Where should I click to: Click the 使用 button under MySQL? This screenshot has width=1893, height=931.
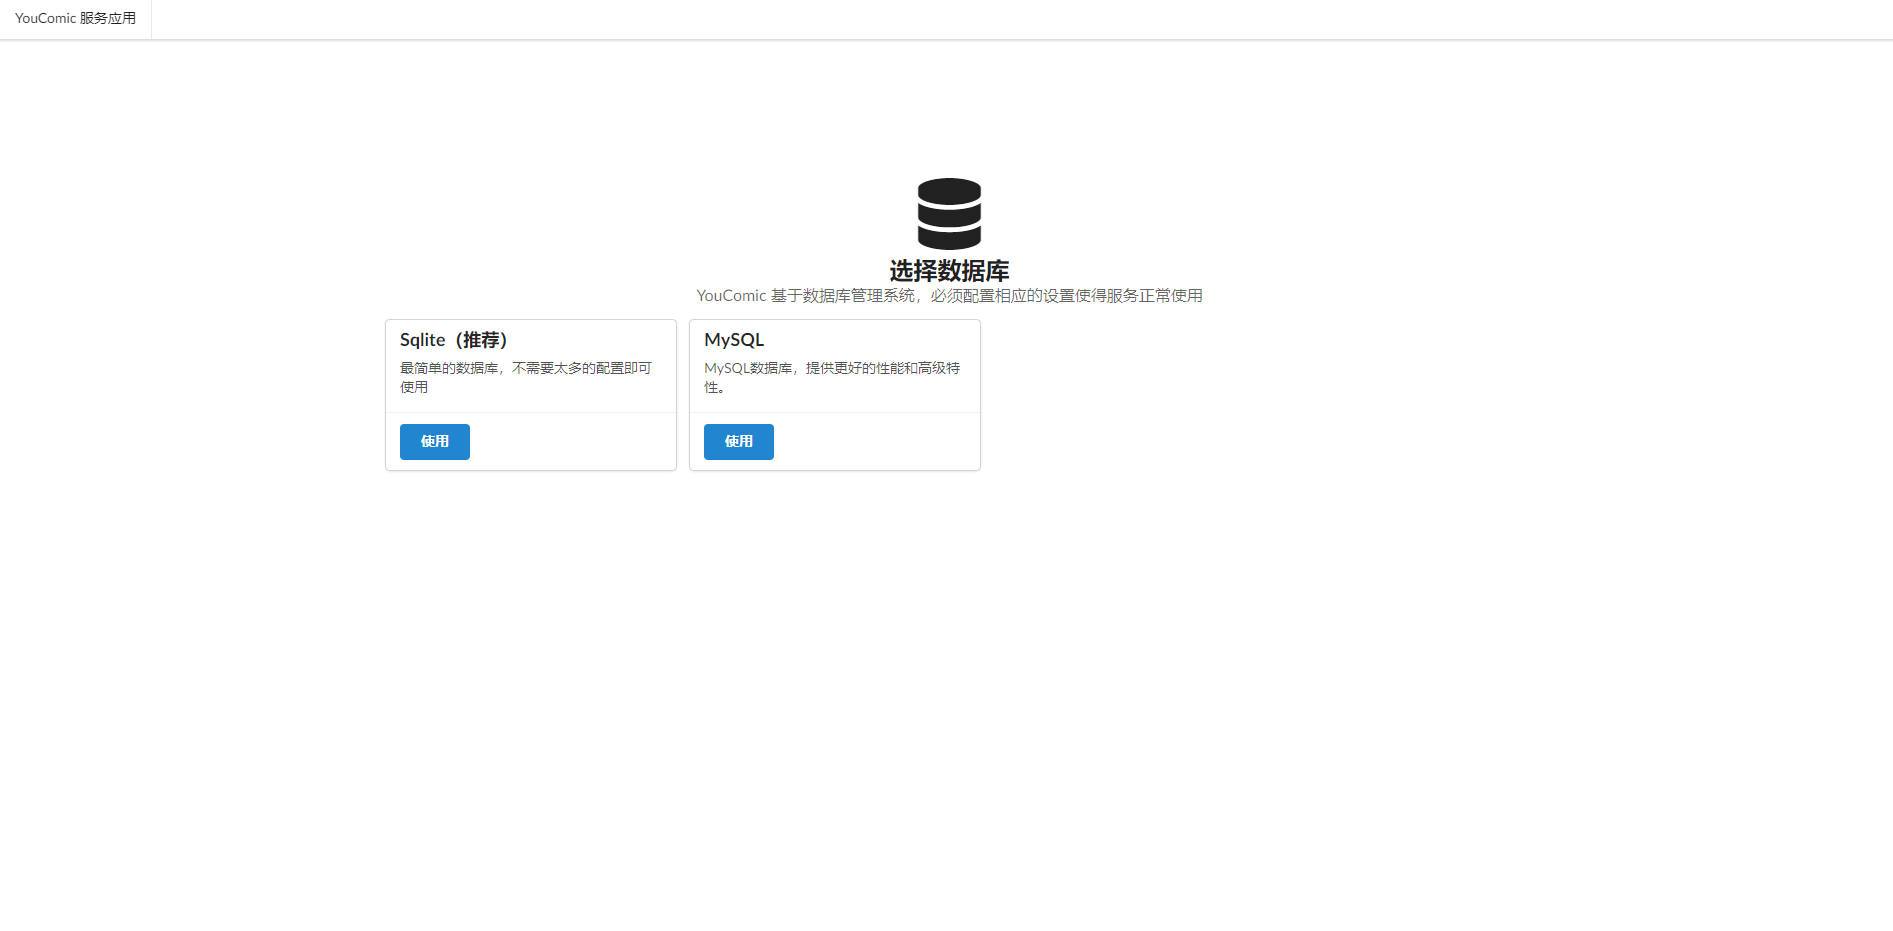pos(739,442)
